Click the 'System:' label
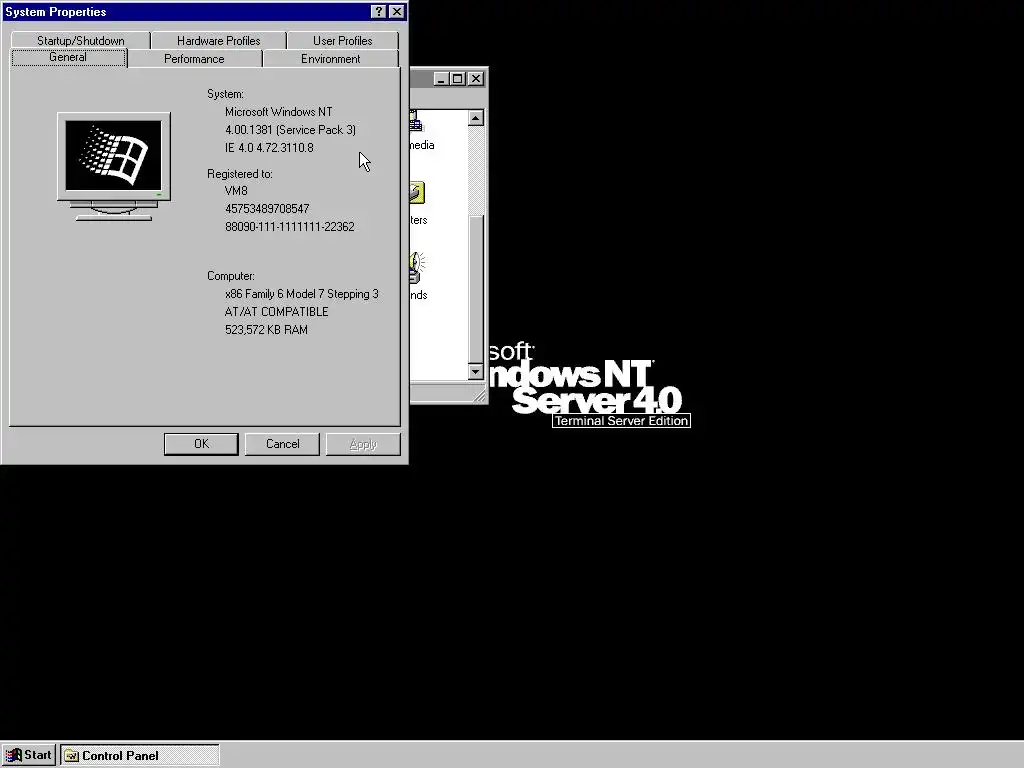 pos(225,94)
